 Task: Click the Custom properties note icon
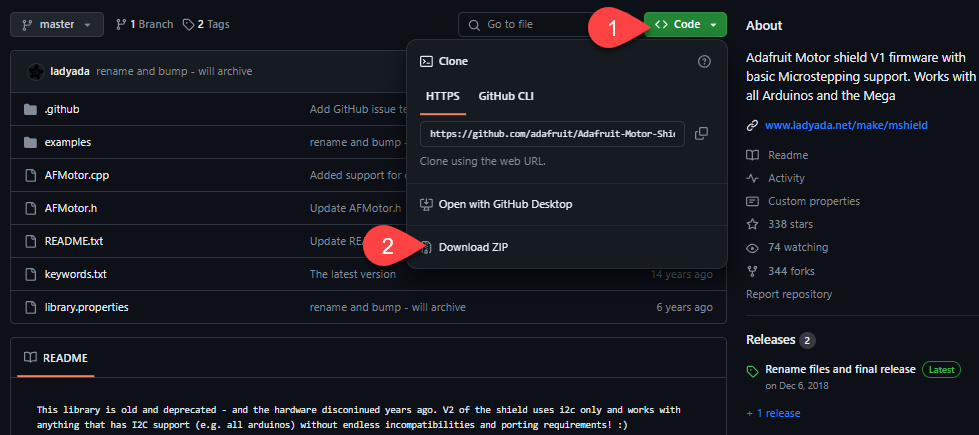pos(752,201)
